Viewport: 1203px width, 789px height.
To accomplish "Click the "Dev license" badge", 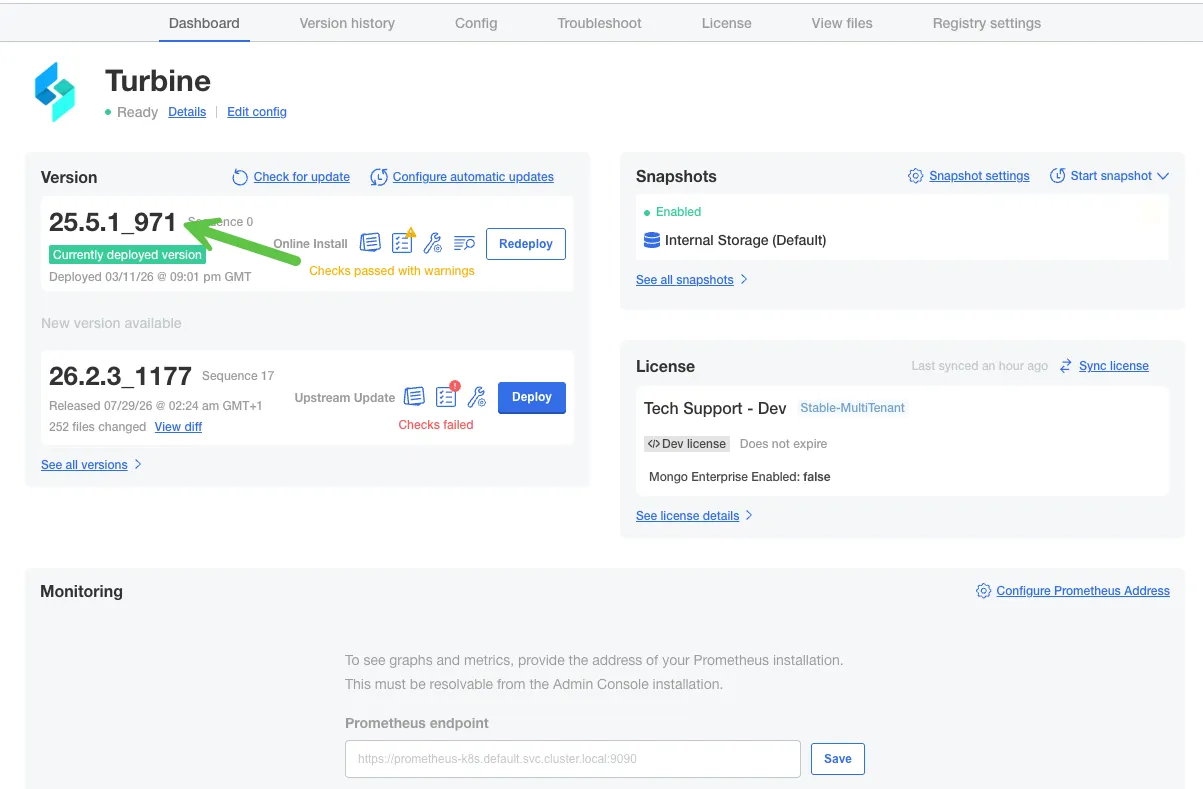I will (687, 444).
